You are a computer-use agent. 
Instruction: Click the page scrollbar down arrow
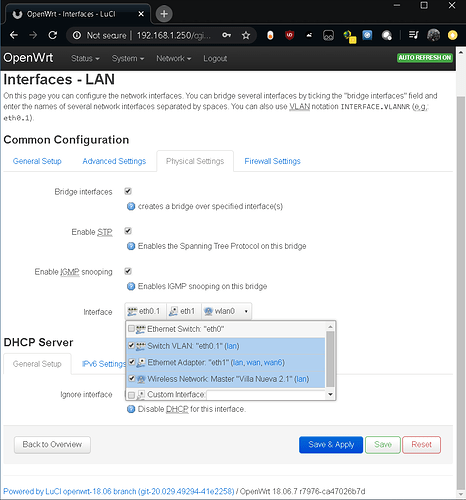(x=461, y=494)
